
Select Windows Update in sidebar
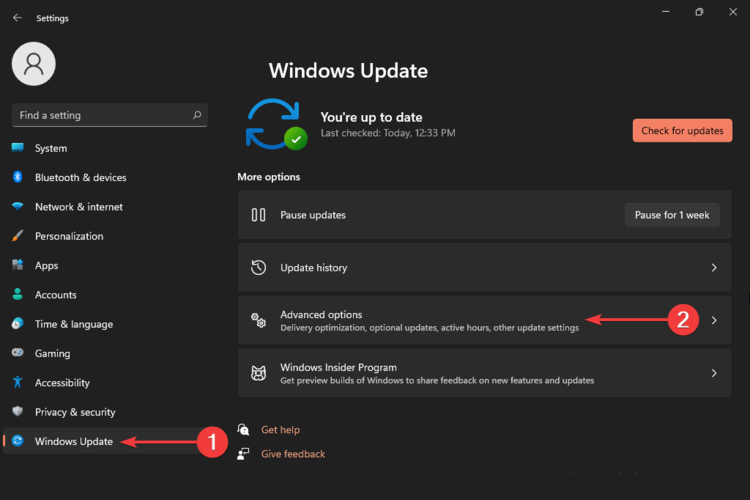[x=73, y=441]
